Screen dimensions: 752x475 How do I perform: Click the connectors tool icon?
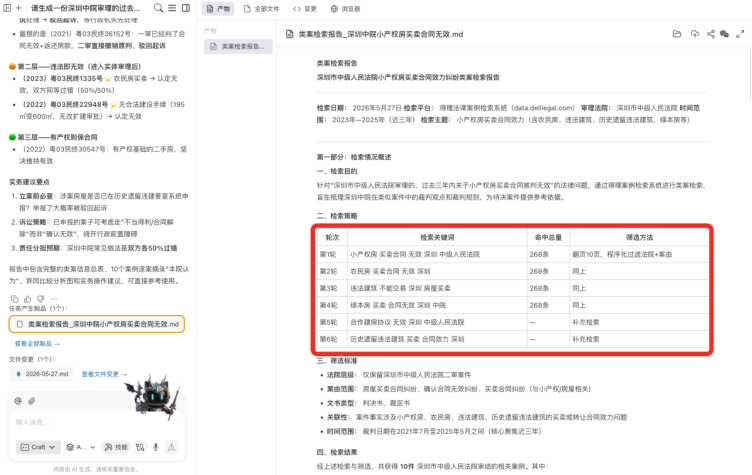click(140, 447)
